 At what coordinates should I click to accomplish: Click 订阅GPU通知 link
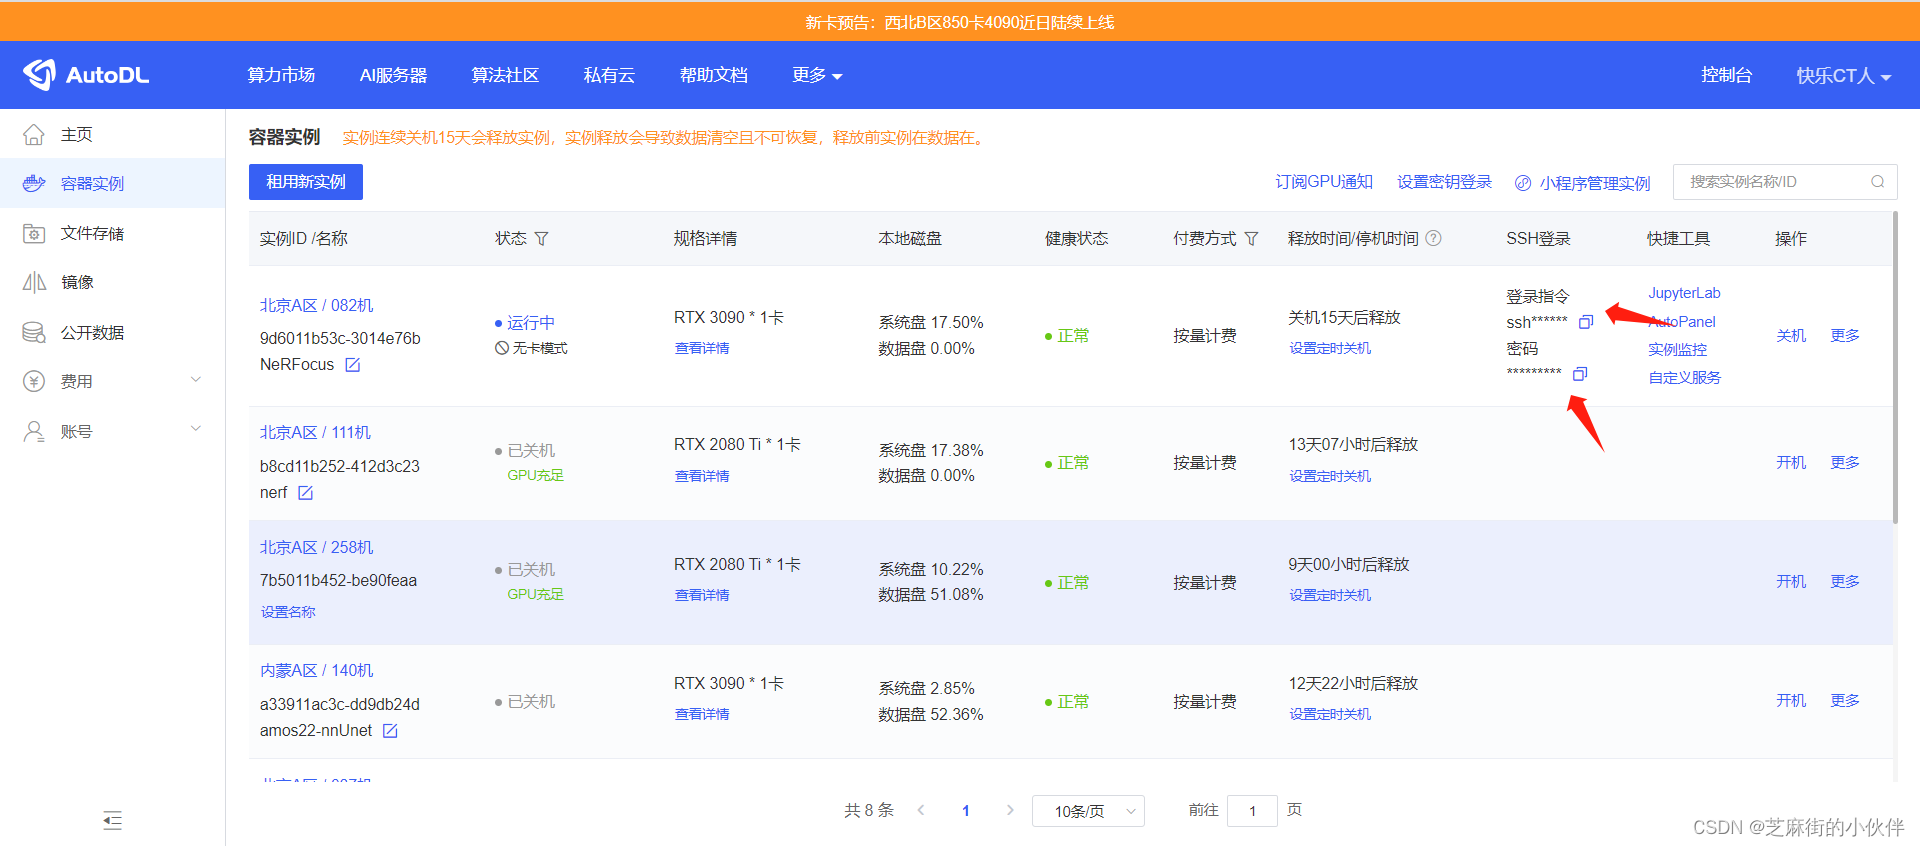point(1323,182)
